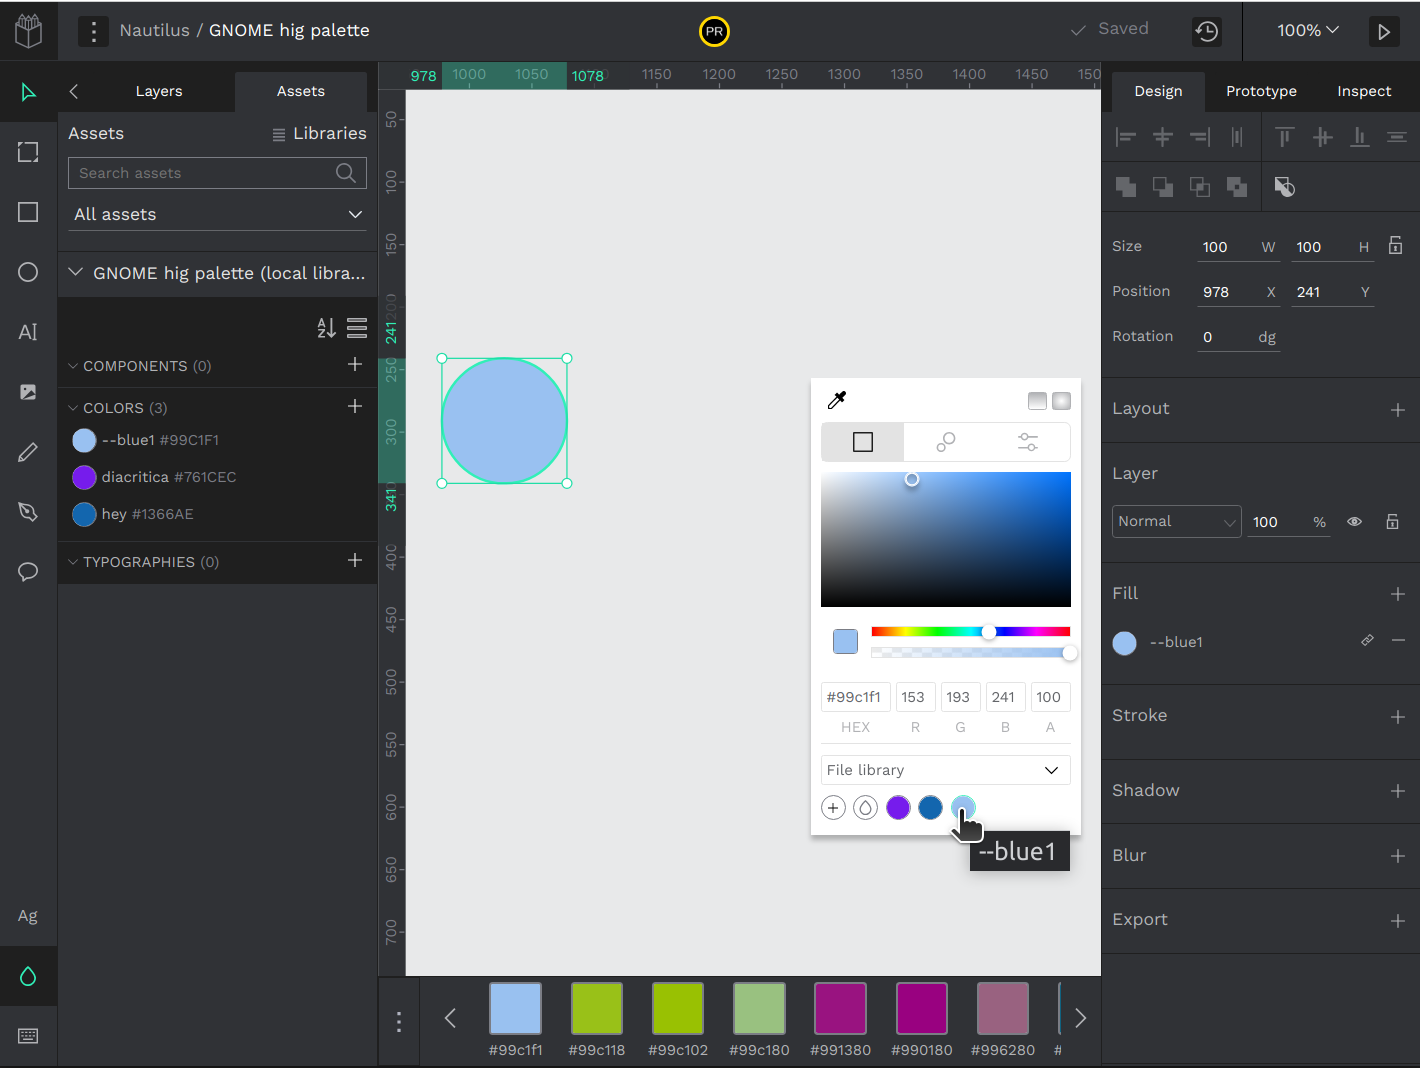Image resolution: width=1420 pixels, height=1068 pixels.
Task: Select the #99c118 swatch in the bottom palette
Action: tap(596, 1009)
